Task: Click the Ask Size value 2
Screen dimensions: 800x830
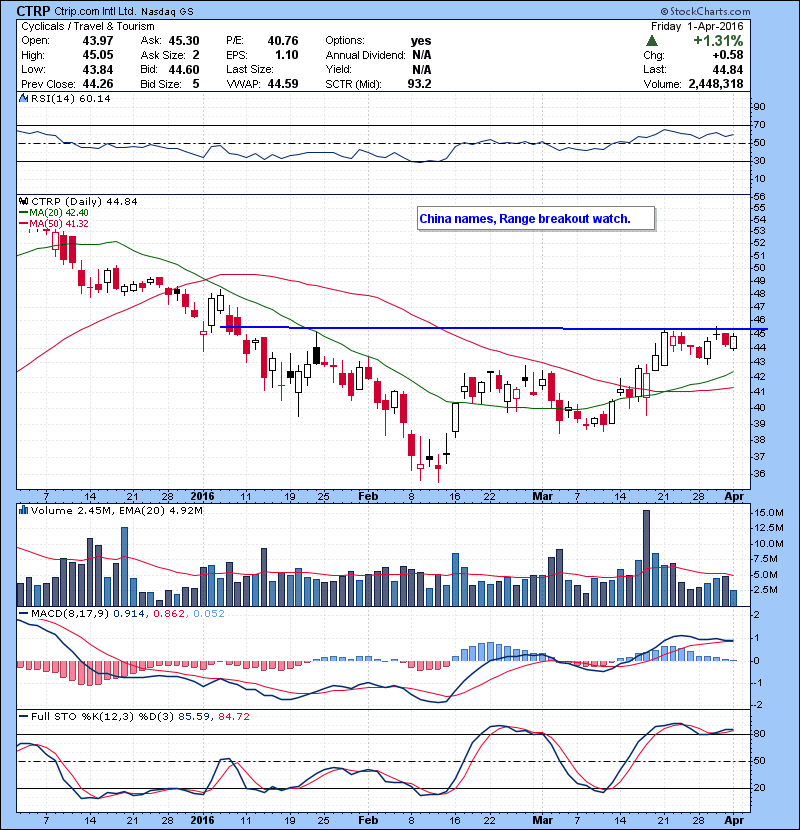Action: point(196,55)
